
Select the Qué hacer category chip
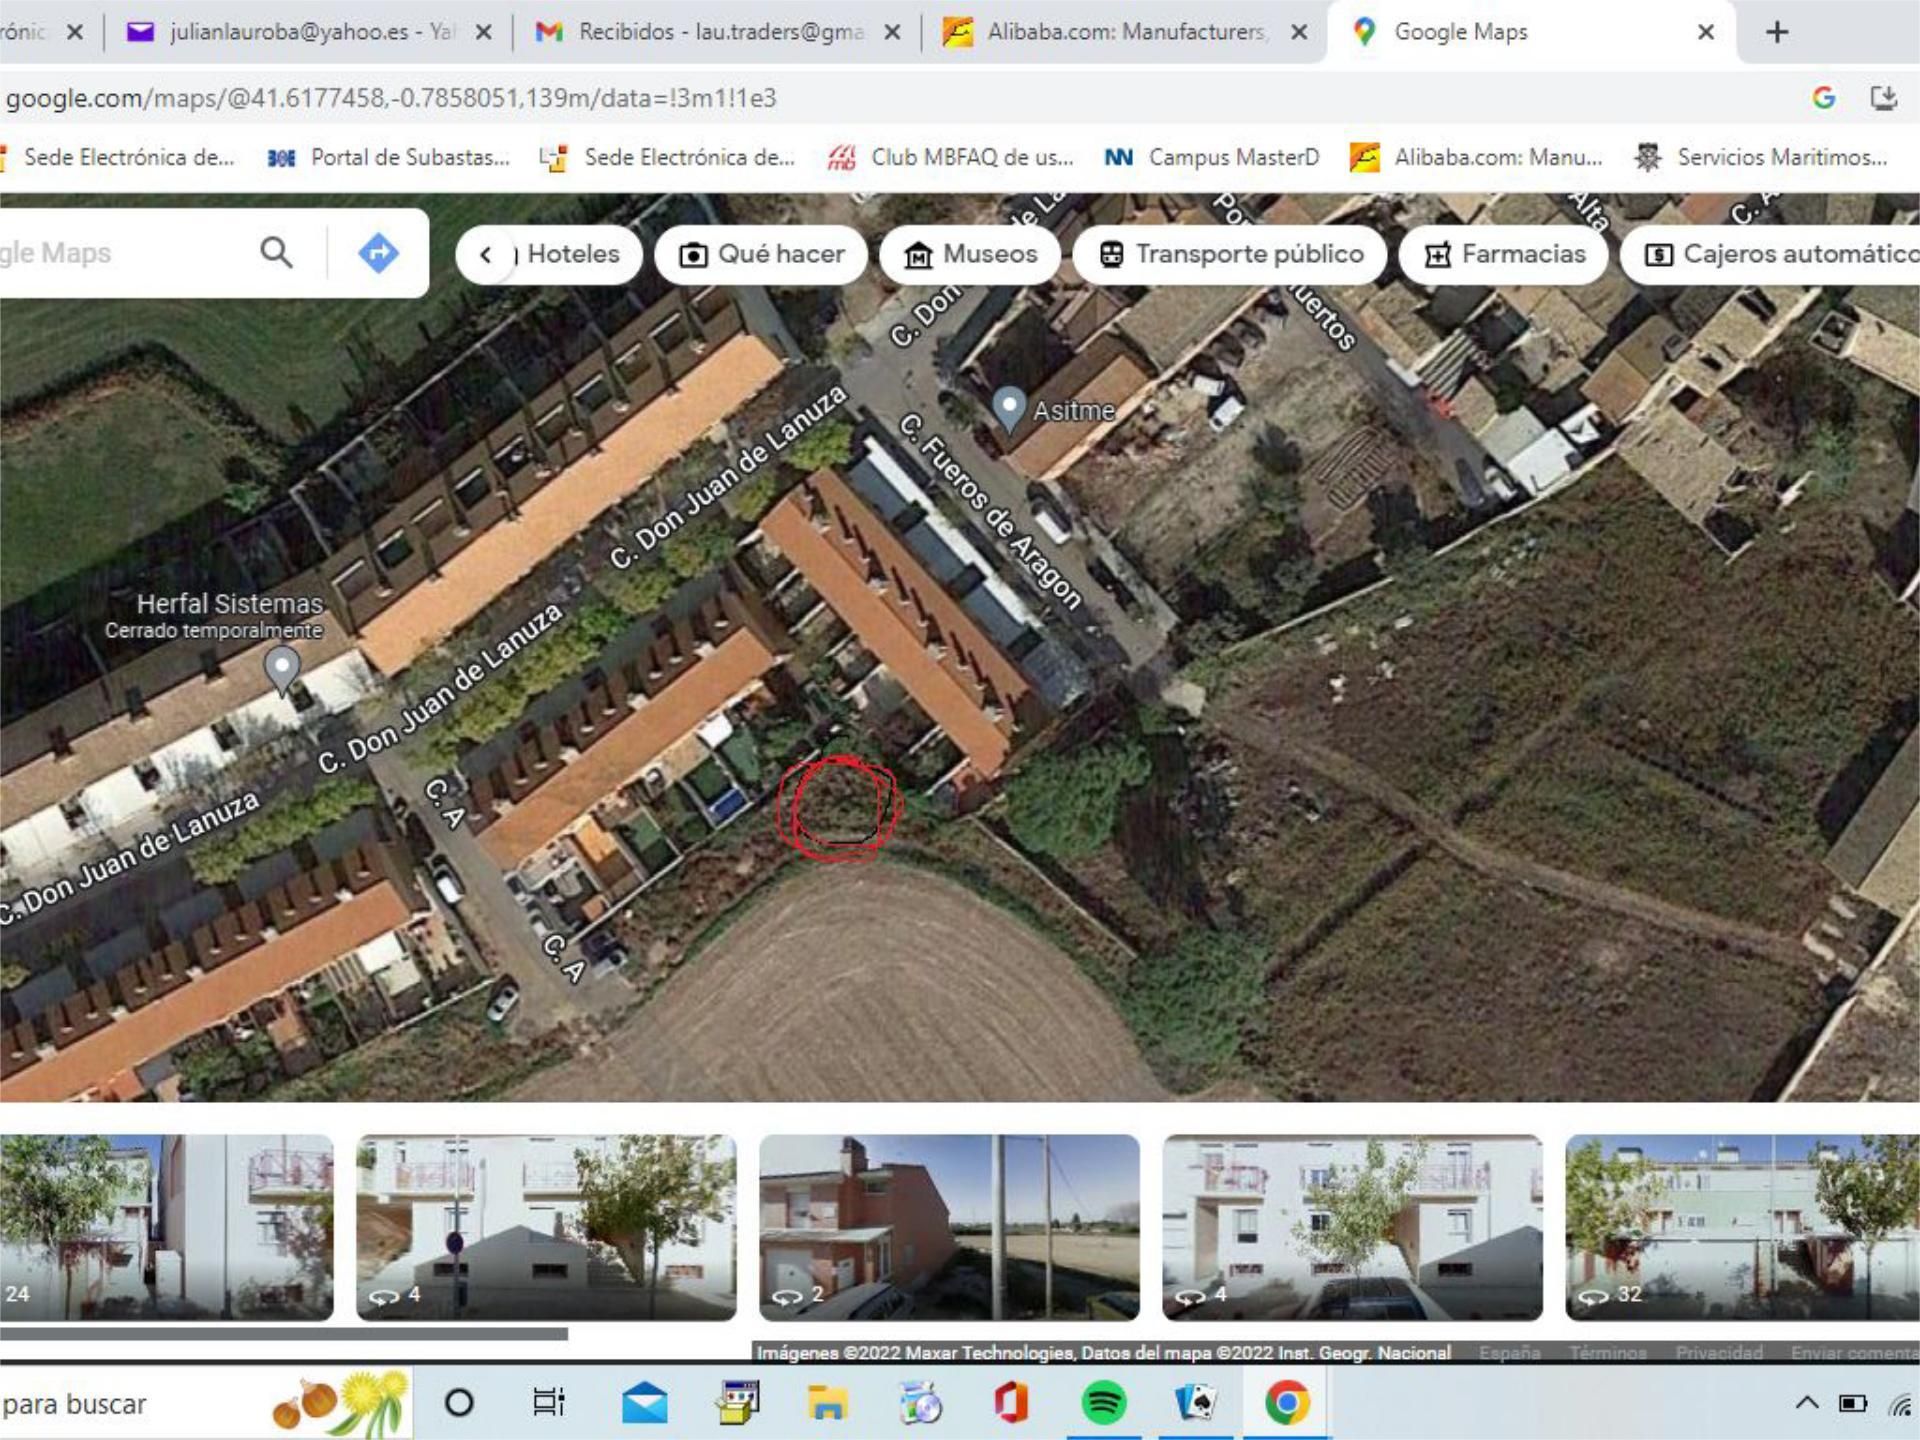[x=760, y=254]
